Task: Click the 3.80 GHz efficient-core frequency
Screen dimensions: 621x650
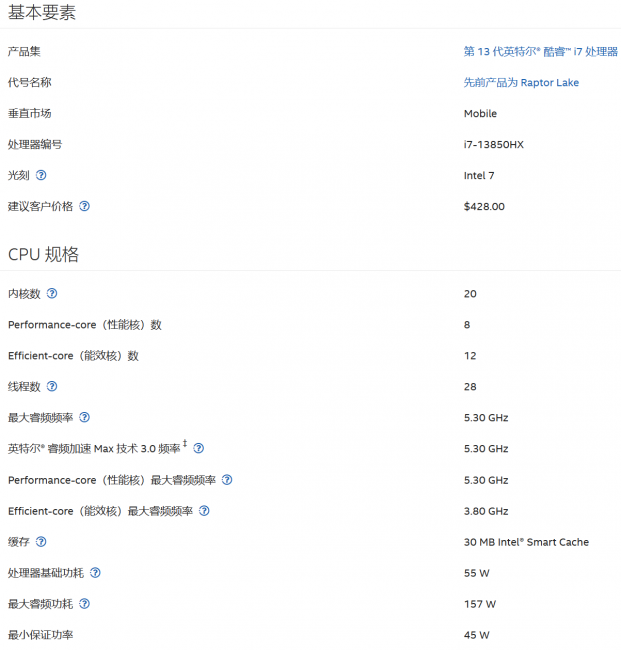Action: coord(486,511)
